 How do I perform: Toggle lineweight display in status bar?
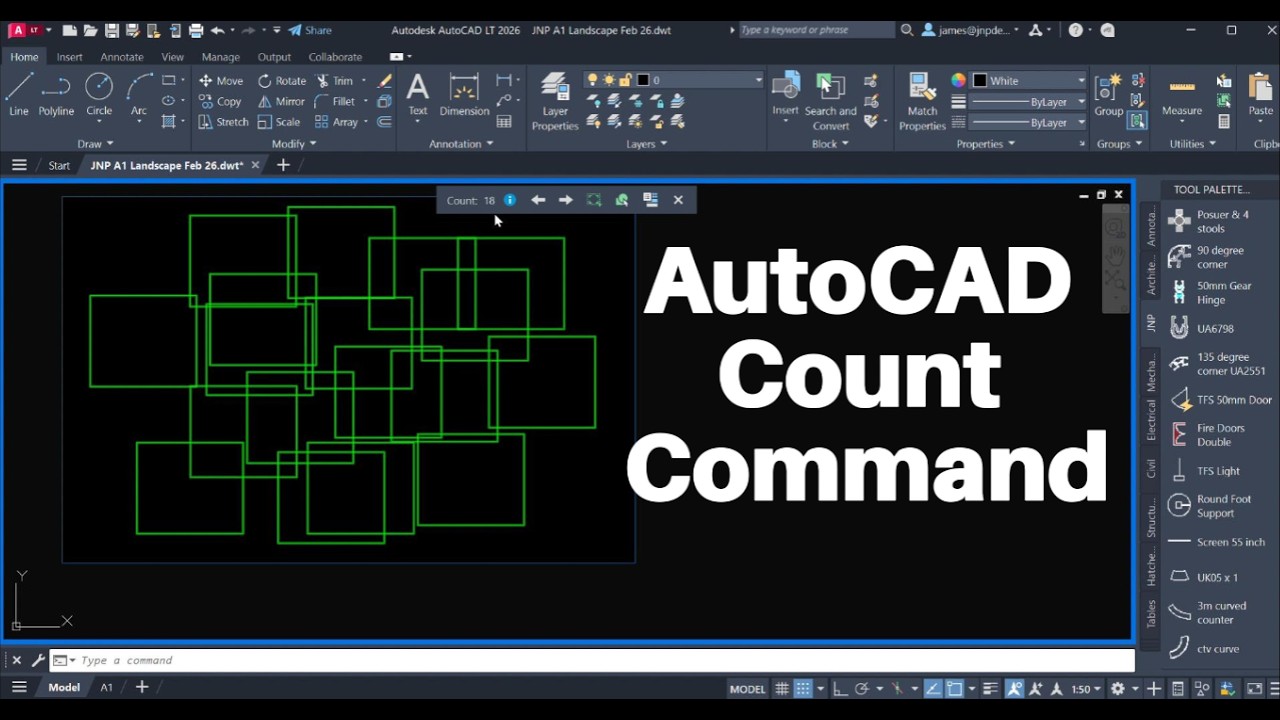click(991, 688)
